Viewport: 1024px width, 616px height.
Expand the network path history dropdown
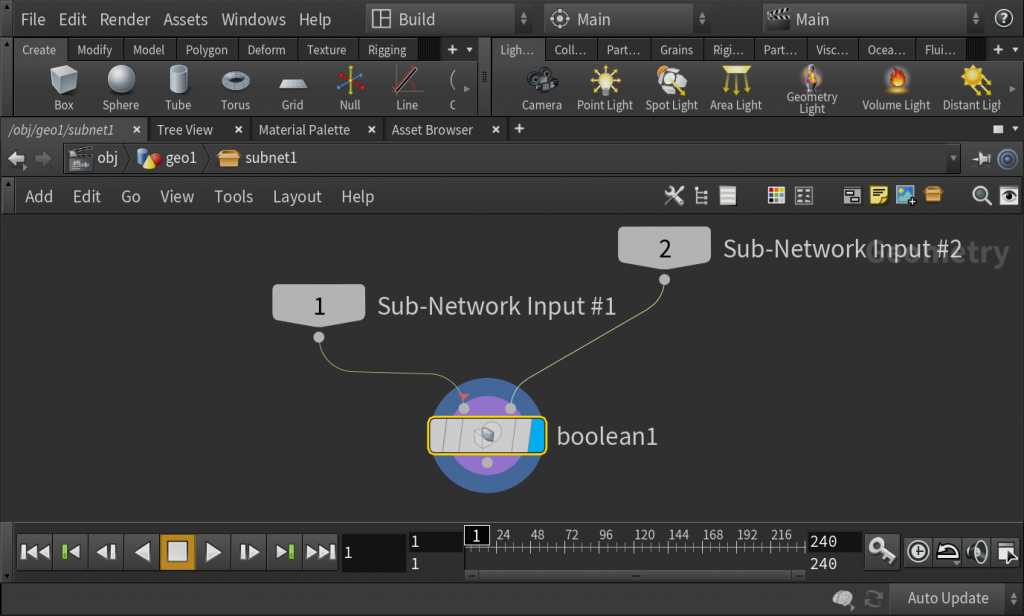tap(953, 158)
